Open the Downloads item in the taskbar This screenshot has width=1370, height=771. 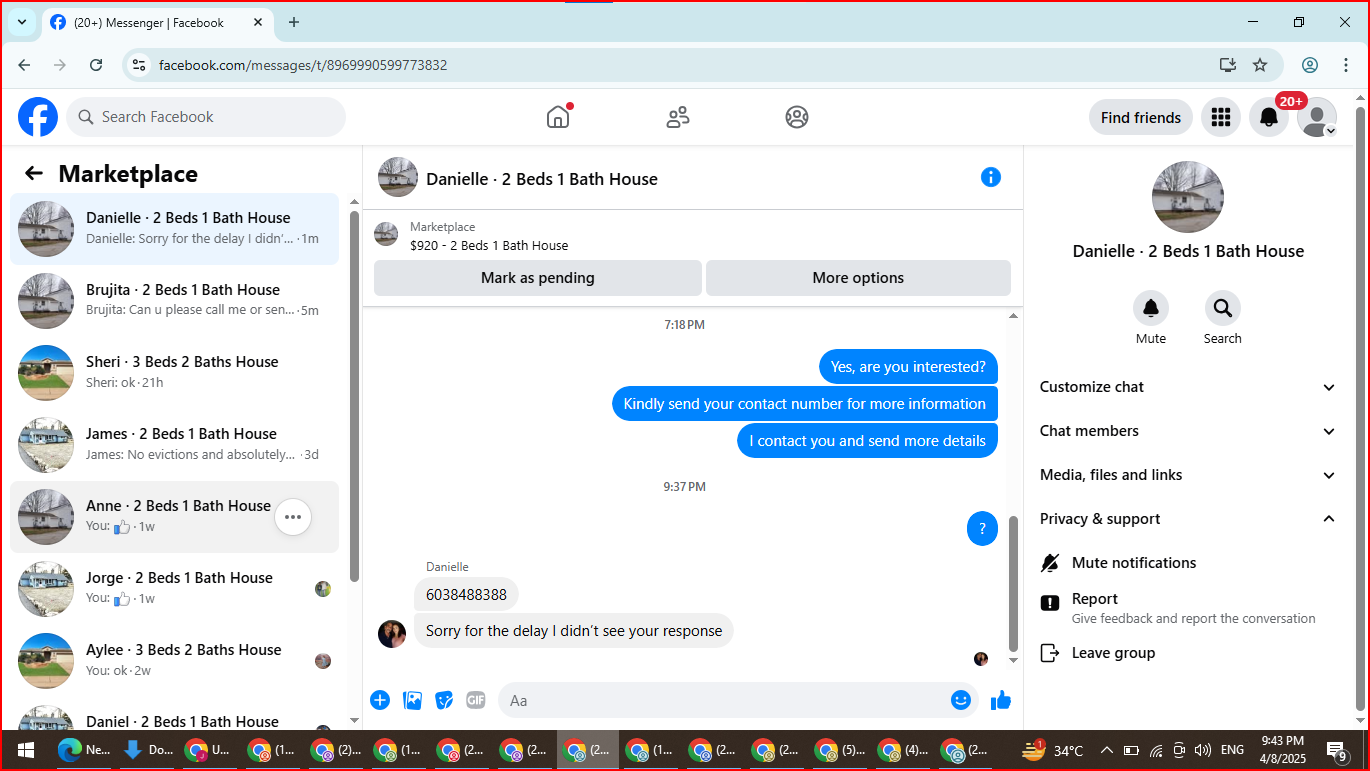coord(147,750)
